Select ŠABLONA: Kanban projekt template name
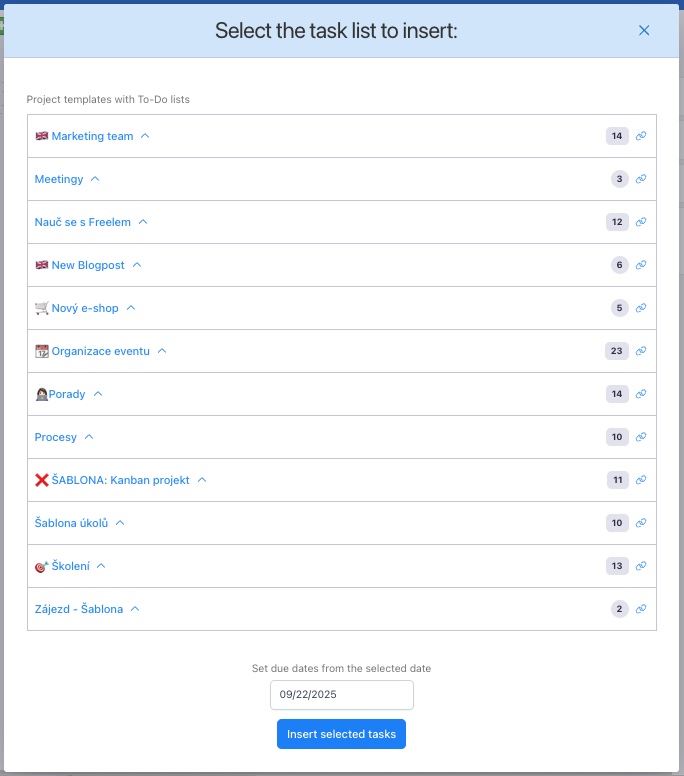684x776 pixels. point(121,480)
